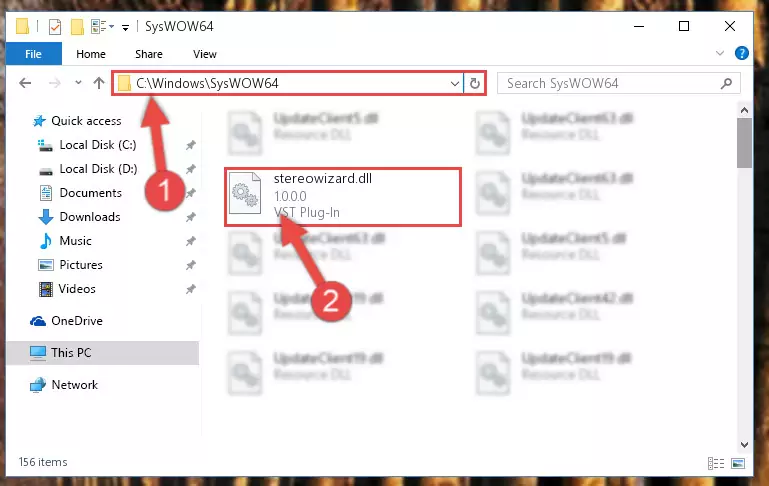The image size is (769, 486).
Task: Switch to details list view
Action: tap(716, 463)
